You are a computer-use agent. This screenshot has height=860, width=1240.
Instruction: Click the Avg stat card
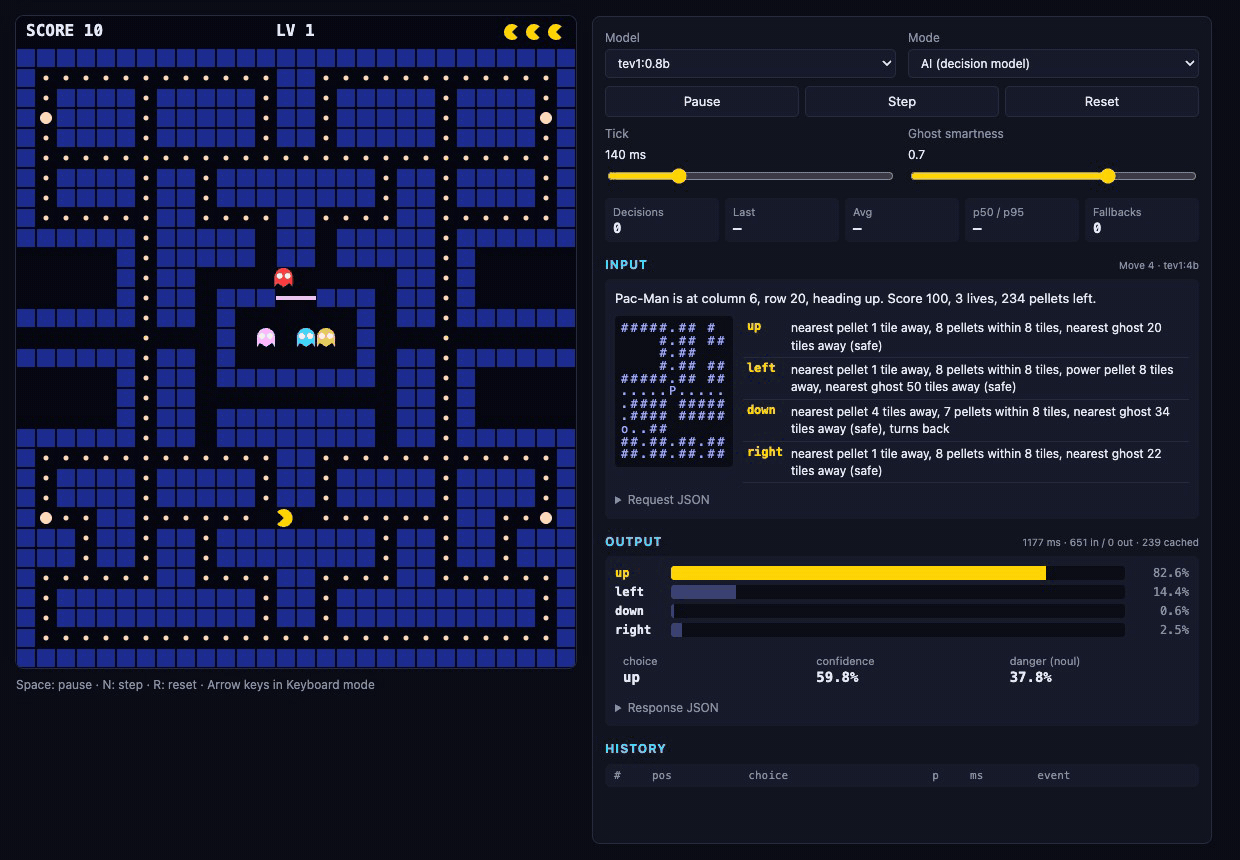click(902, 220)
